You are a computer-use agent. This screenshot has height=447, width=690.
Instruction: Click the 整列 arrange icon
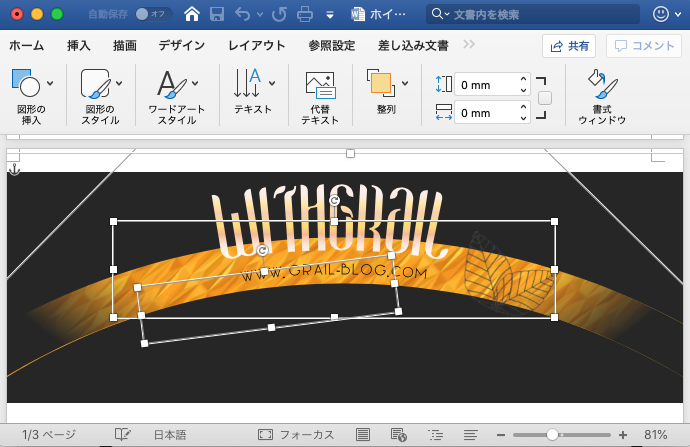coord(381,83)
